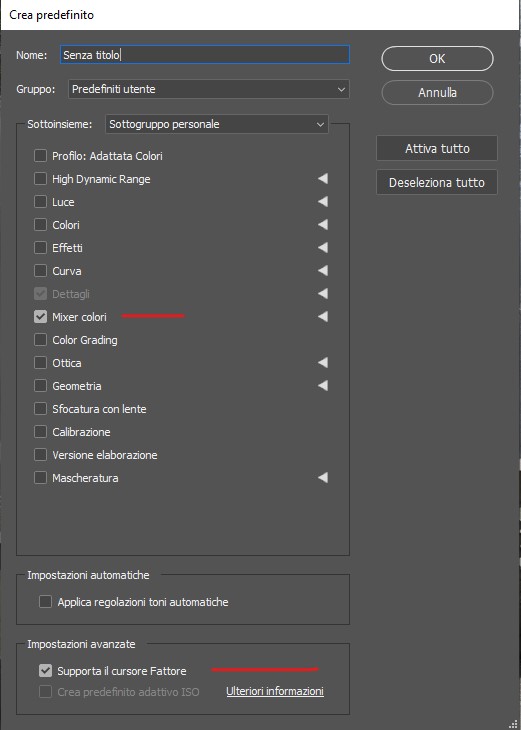Tick the Colori checkbox
The width and height of the screenshot is (521, 730).
tap(41, 224)
